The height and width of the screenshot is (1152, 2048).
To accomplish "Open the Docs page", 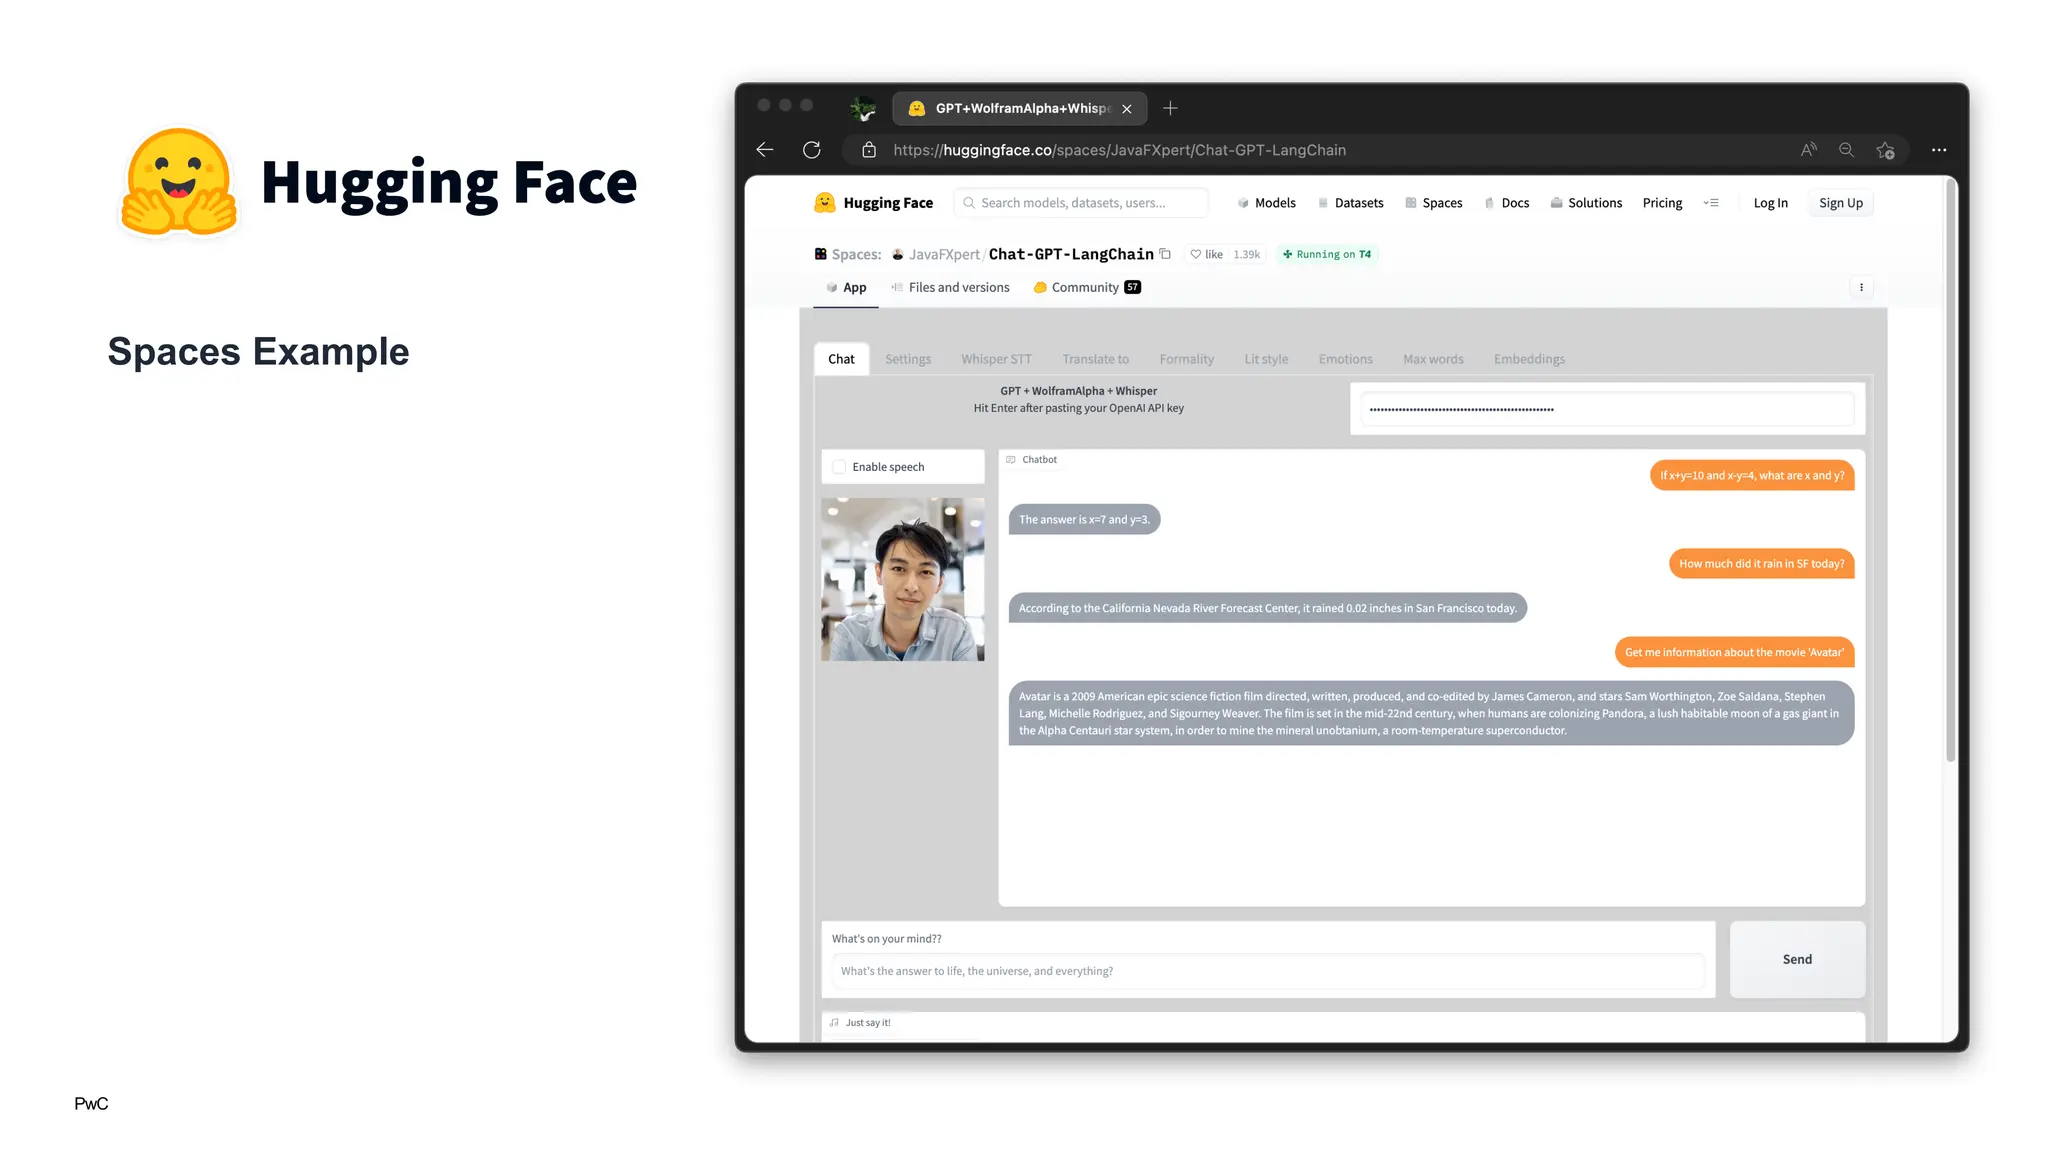I will (x=1506, y=203).
